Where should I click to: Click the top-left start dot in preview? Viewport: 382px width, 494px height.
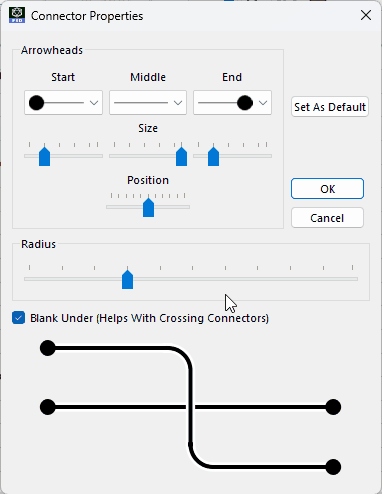48,348
